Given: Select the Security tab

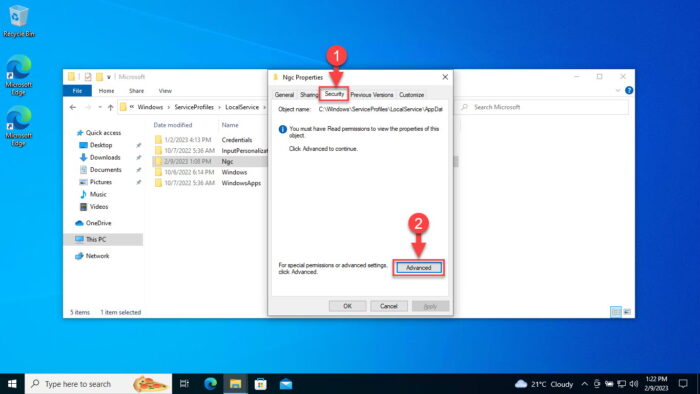Looking at the screenshot, I should [334, 94].
